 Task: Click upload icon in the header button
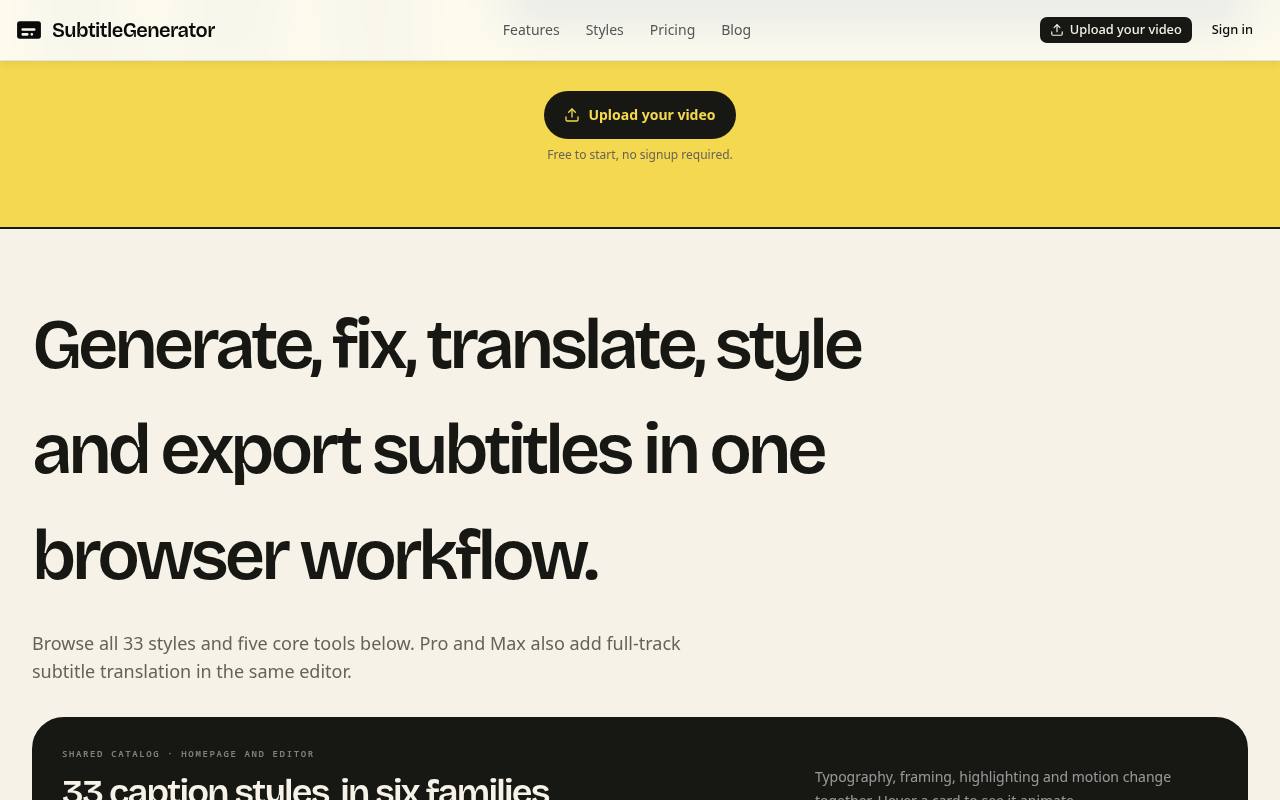pos(1057,30)
